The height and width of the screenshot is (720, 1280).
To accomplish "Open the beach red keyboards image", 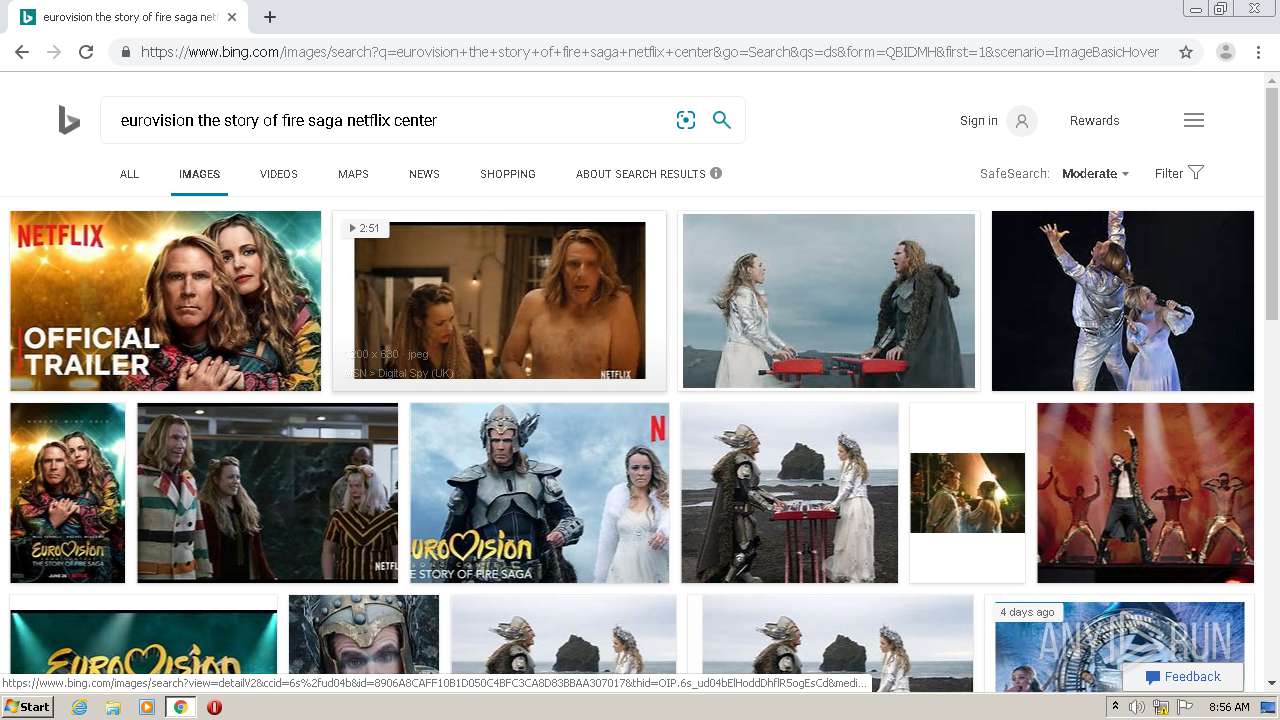I will tap(789, 493).
